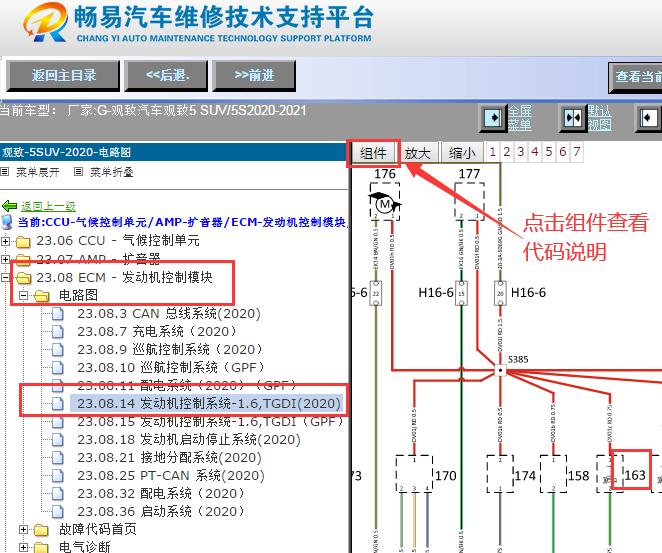Click component 170 in the diagram
This screenshot has height=553, width=662.
[x=414, y=474]
